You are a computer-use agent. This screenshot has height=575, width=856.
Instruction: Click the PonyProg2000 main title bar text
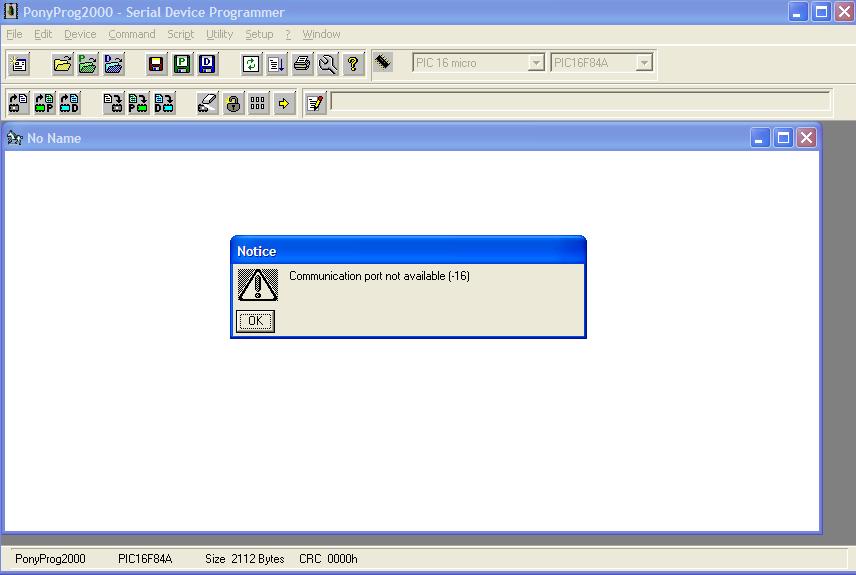tap(154, 12)
